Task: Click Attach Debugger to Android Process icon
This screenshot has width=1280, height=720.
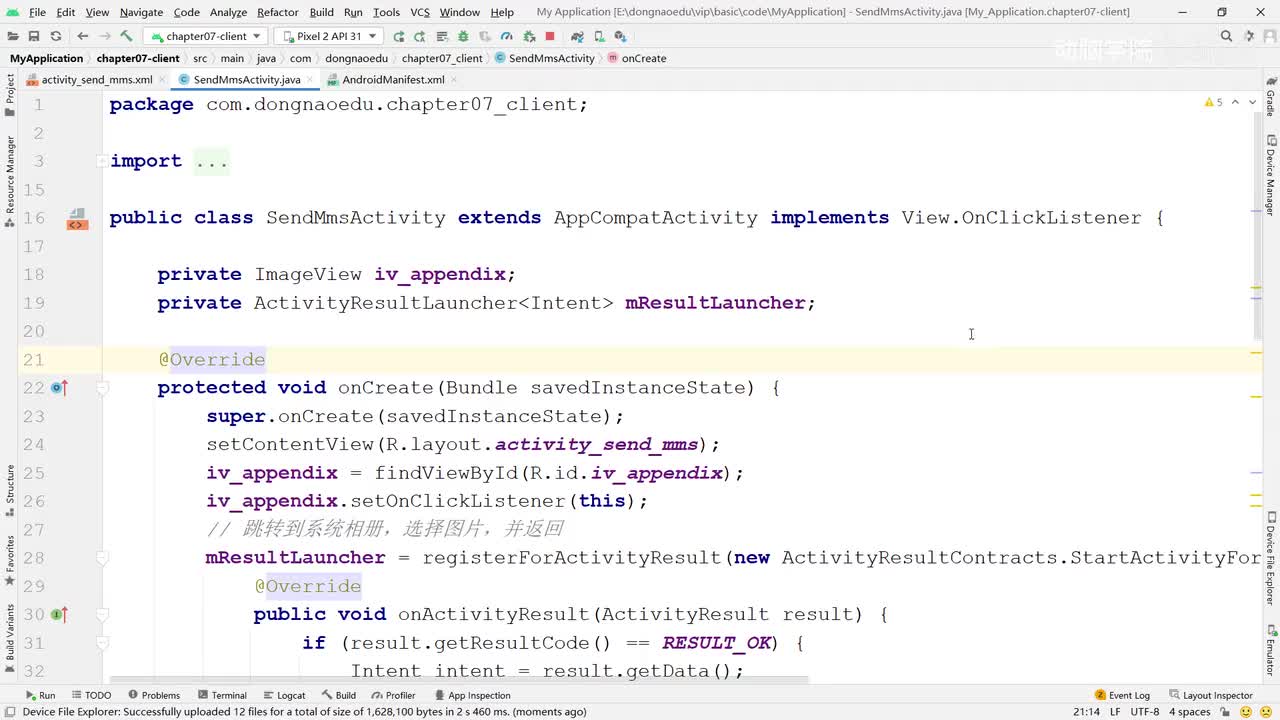Action: pos(528,36)
